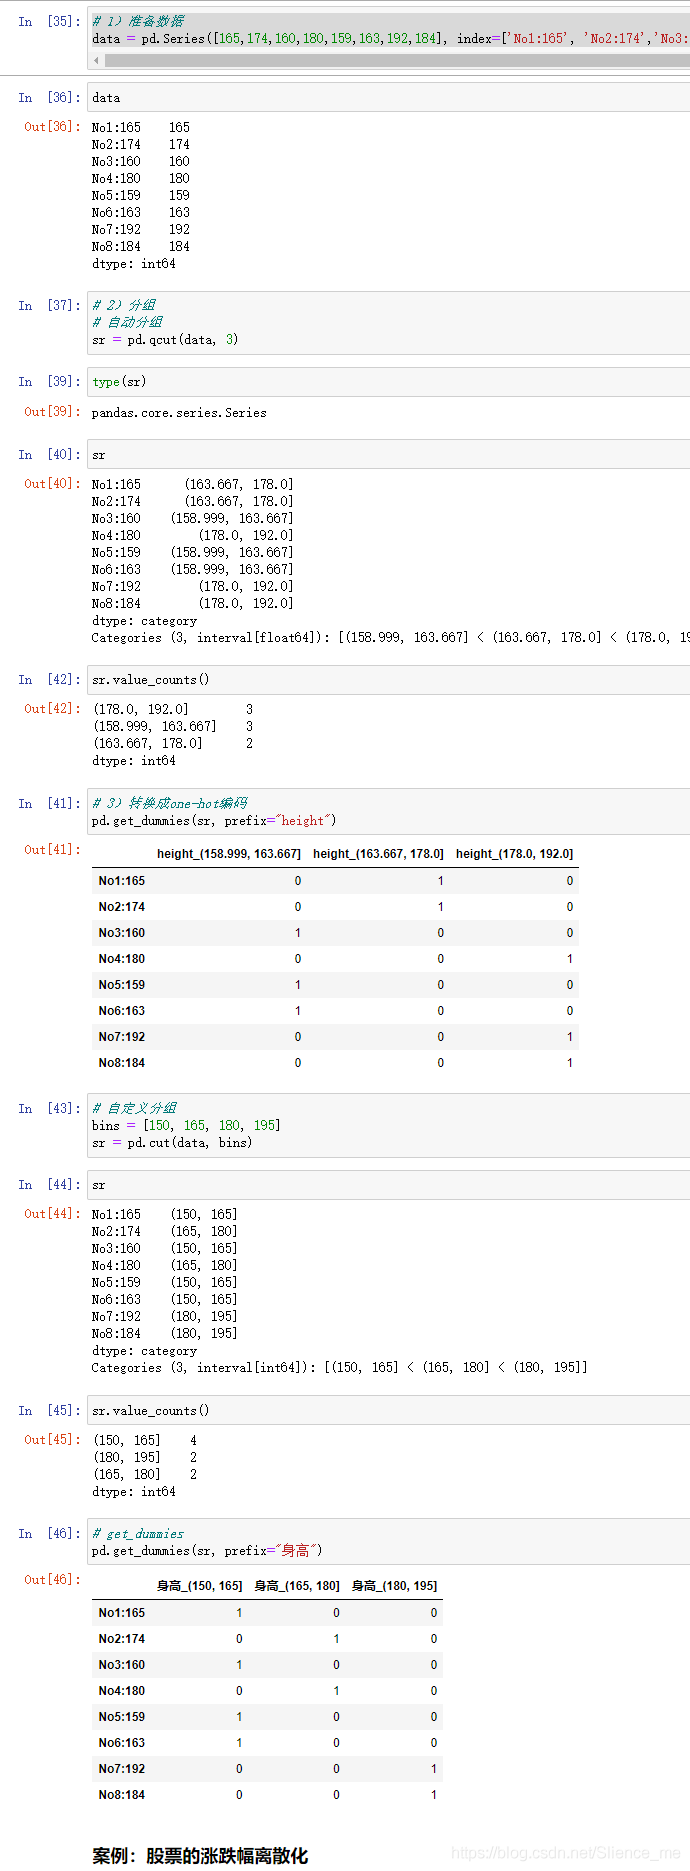Click row label No7:192 in height dummies table
Viewport: 690px width, 1871px height.
122,1037
